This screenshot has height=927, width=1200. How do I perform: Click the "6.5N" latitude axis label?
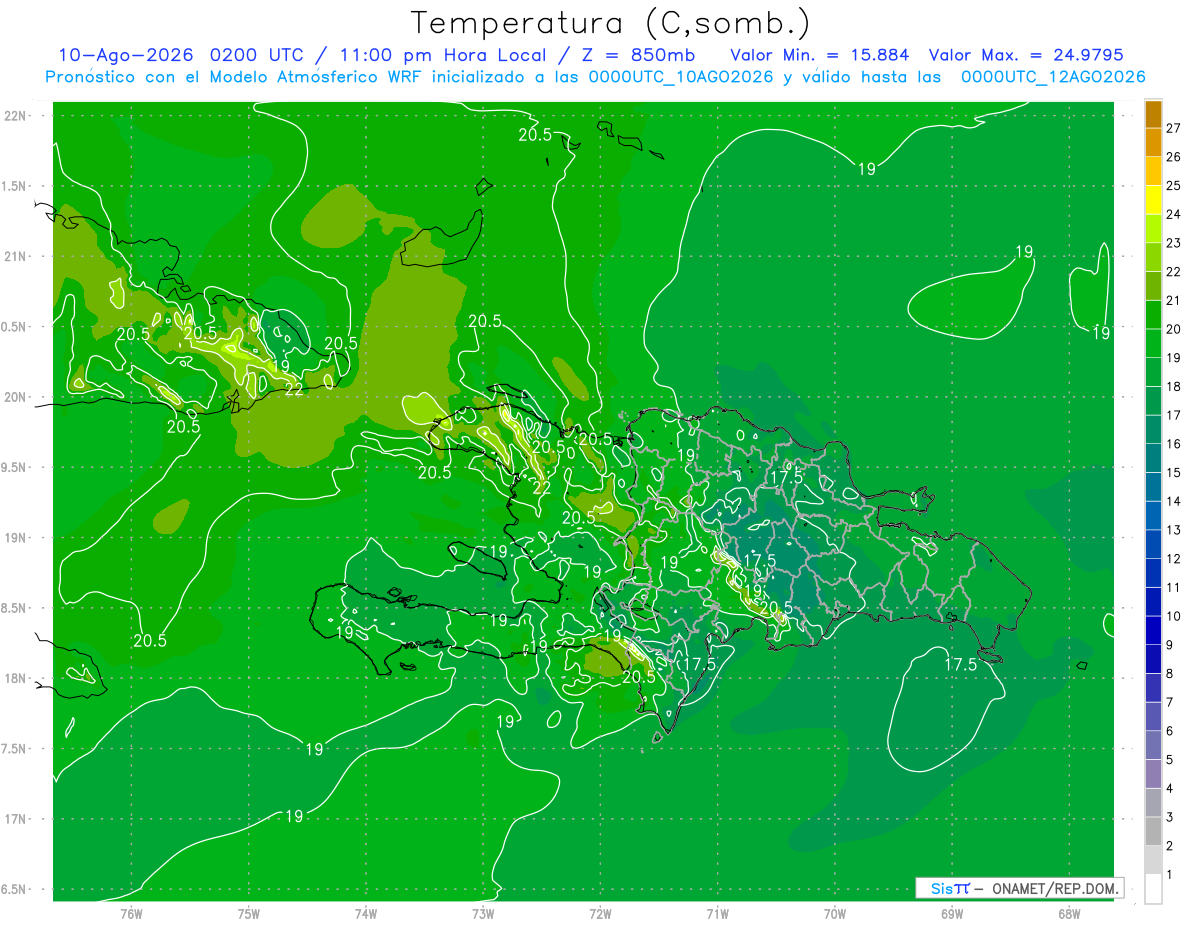(15, 889)
